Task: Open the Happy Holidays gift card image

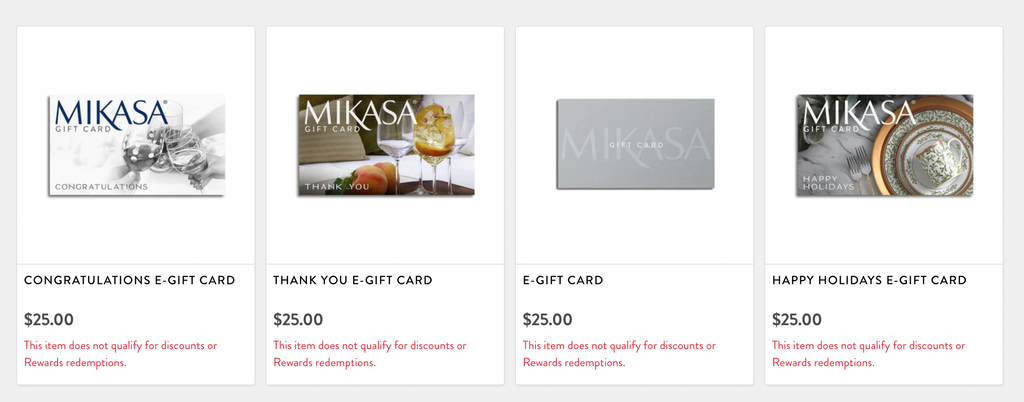Action: coord(884,145)
